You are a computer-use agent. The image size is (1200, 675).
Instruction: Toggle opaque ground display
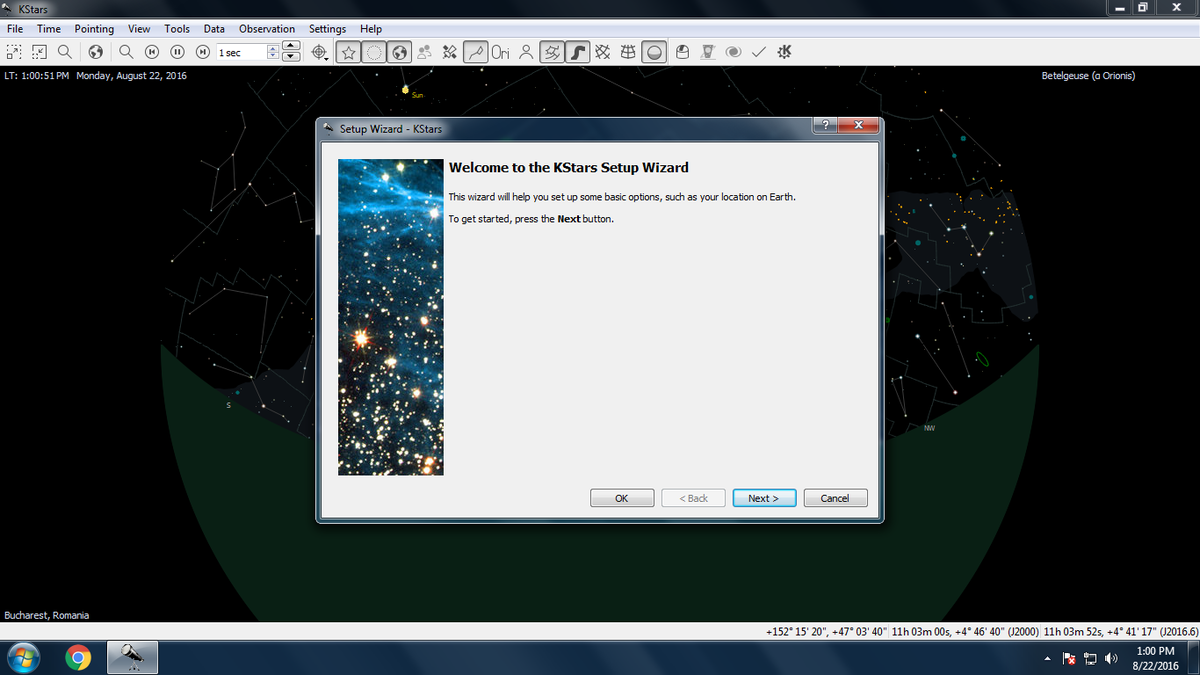(654, 52)
